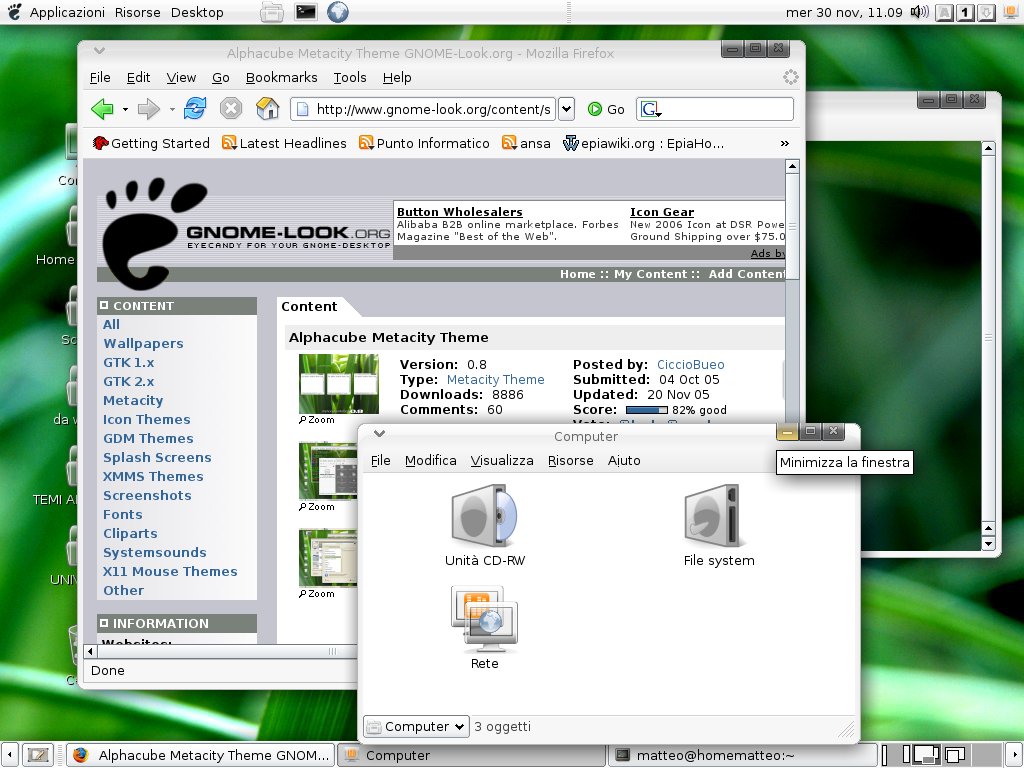This screenshot has height=768, width=1024.
Task: Click the printer icon in top panel
Action: (272, 12)
